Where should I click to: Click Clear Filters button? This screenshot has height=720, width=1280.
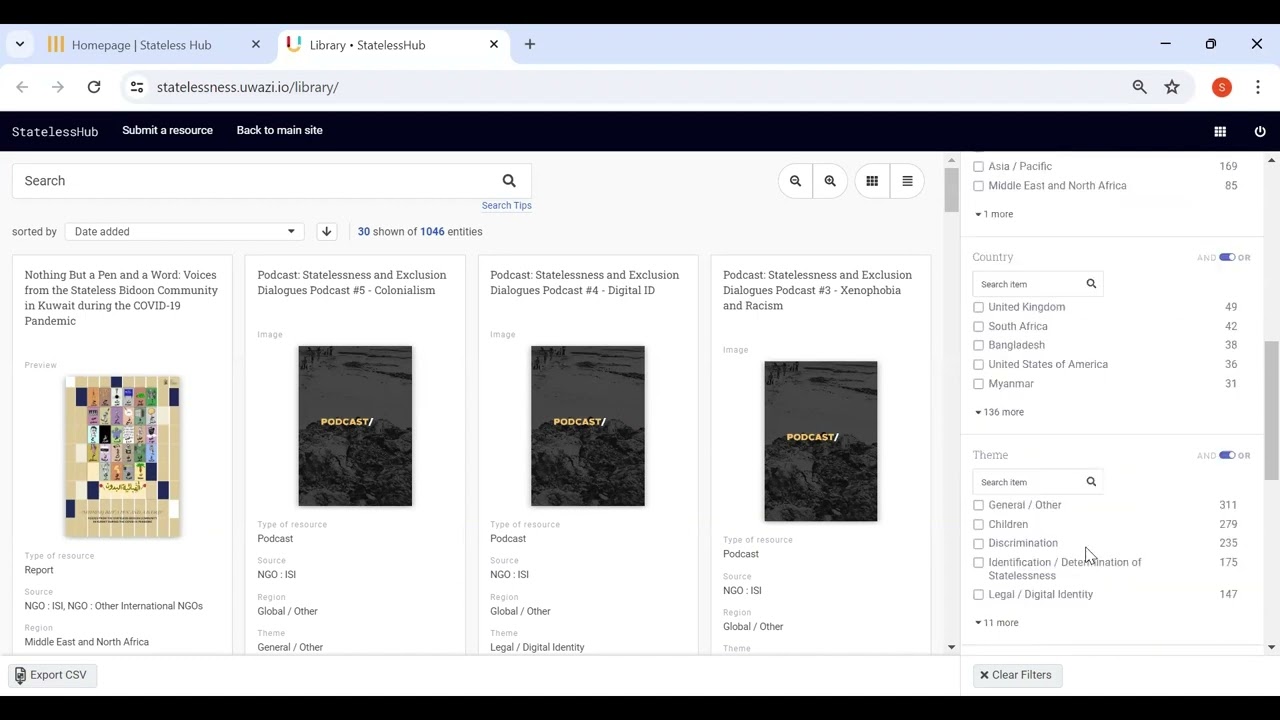(x=1016, y=675)
